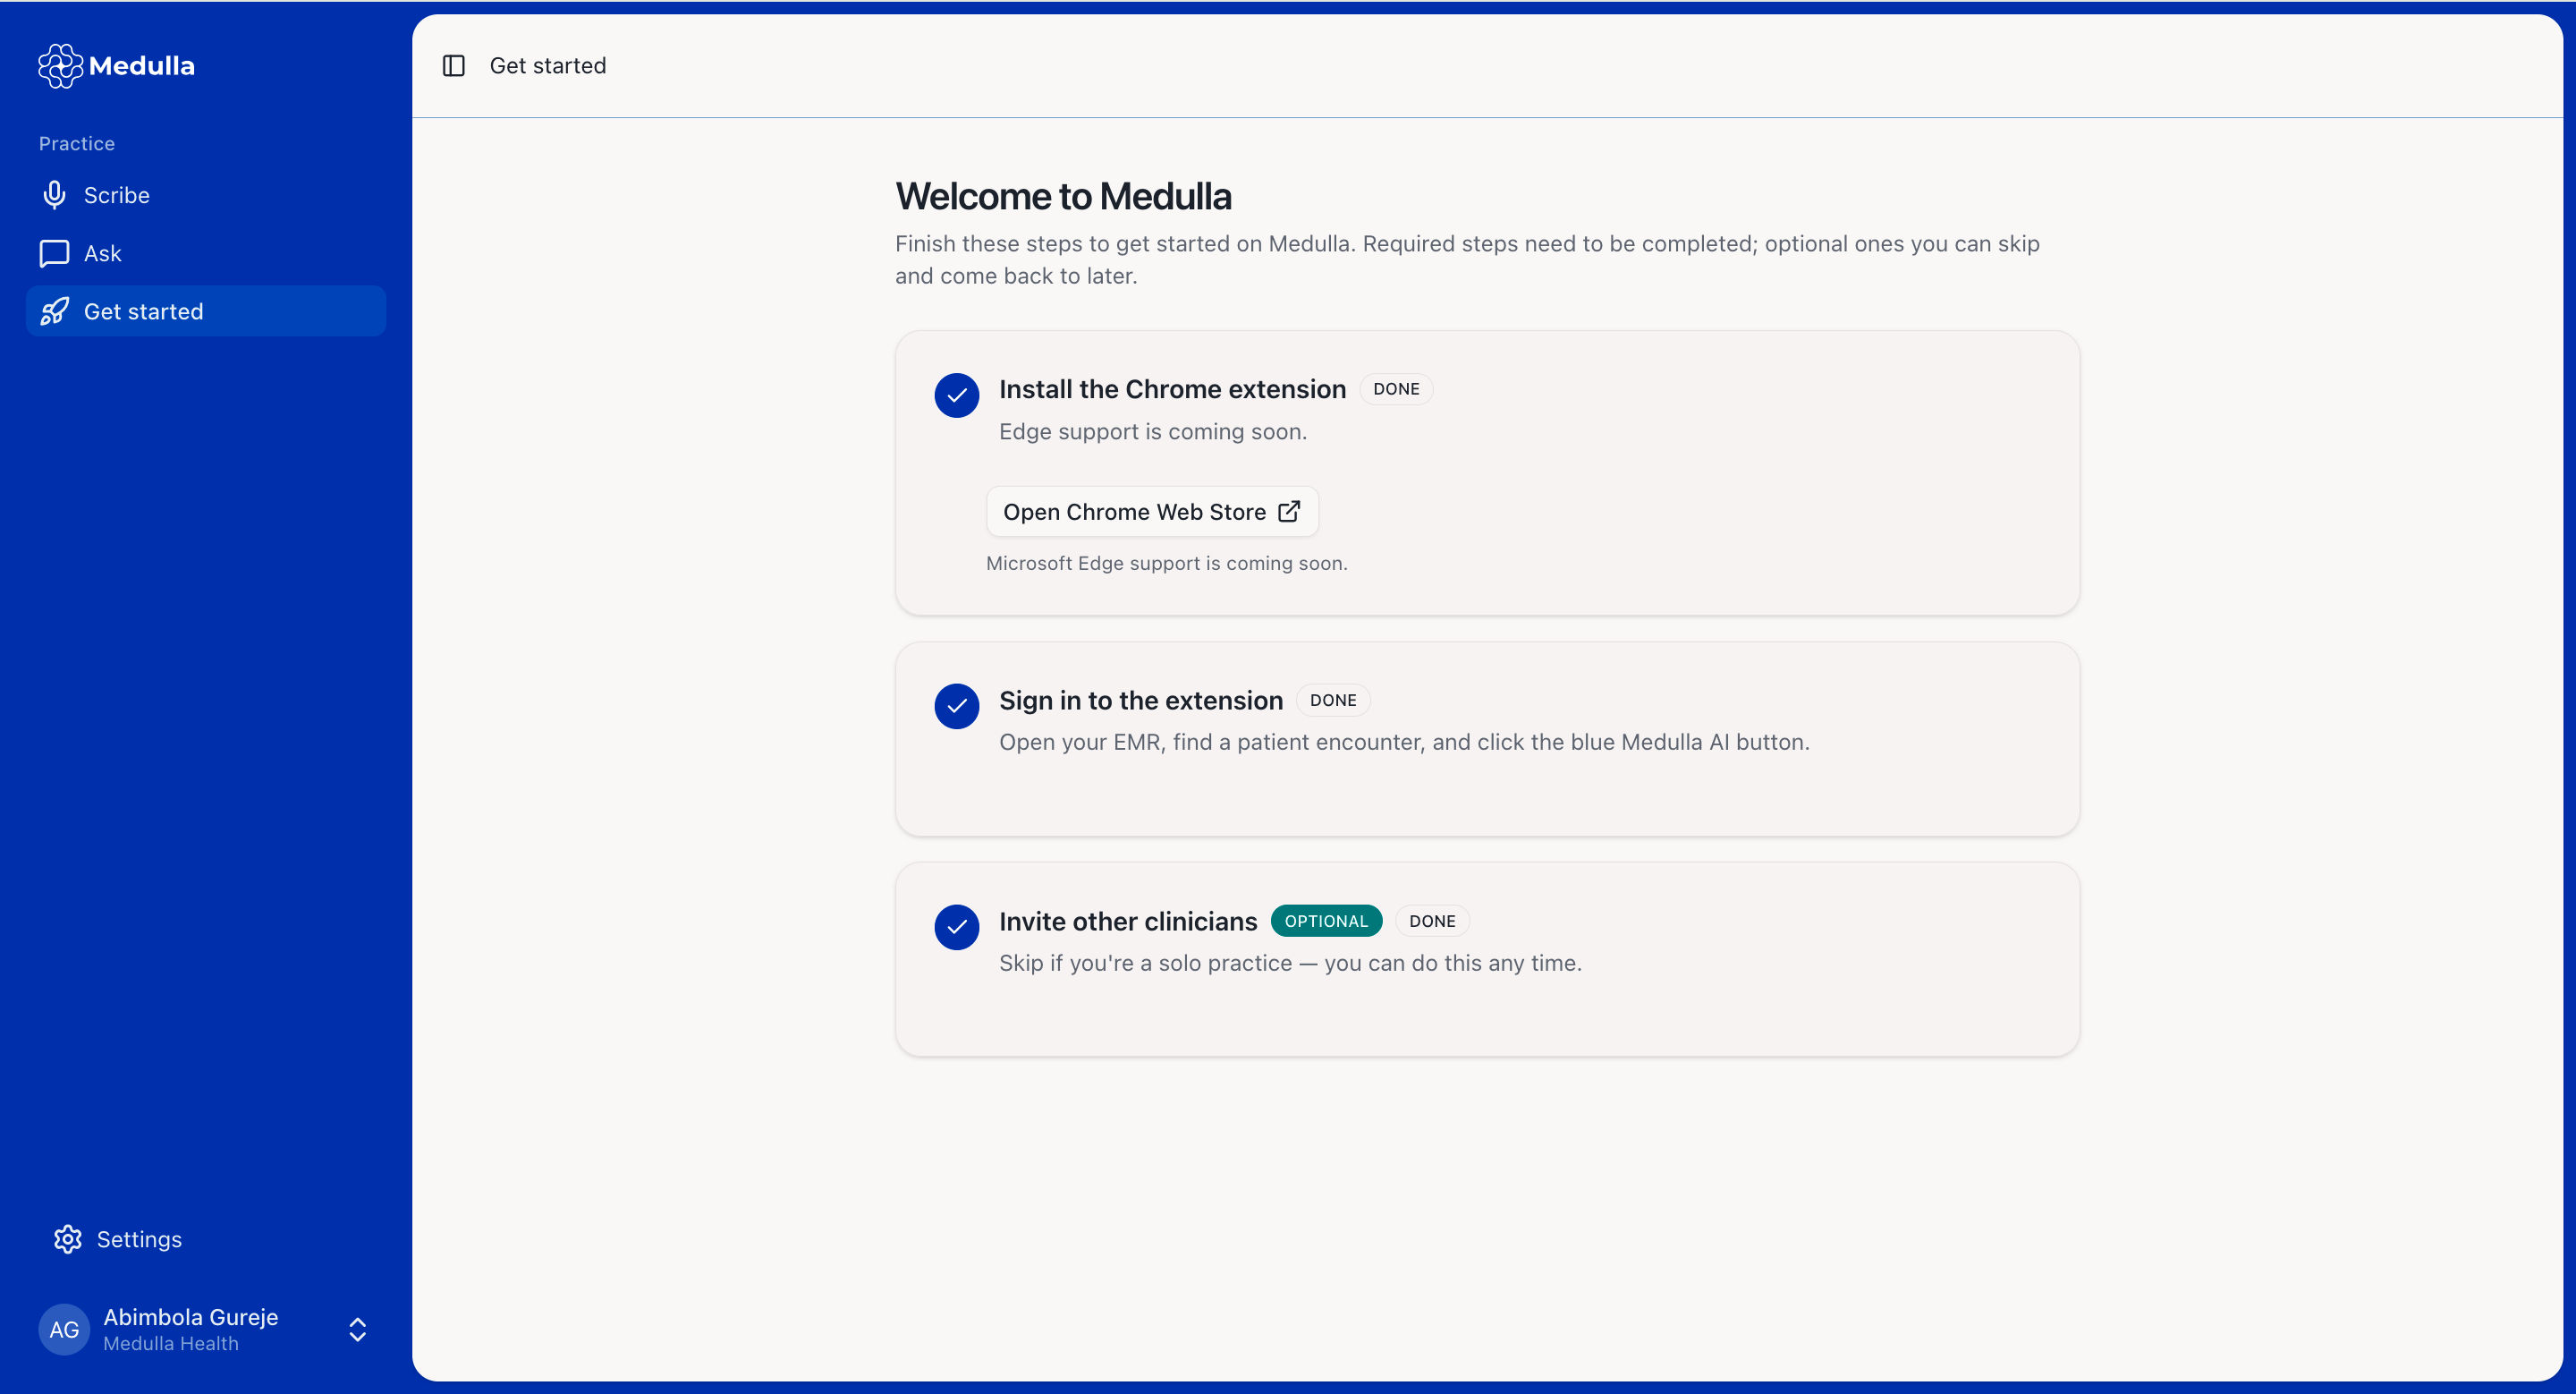Click the checkmark for Invite other clinicians
Image resolution: width=2576 pixels, height=1394 pixels.
tap(957, 927)
